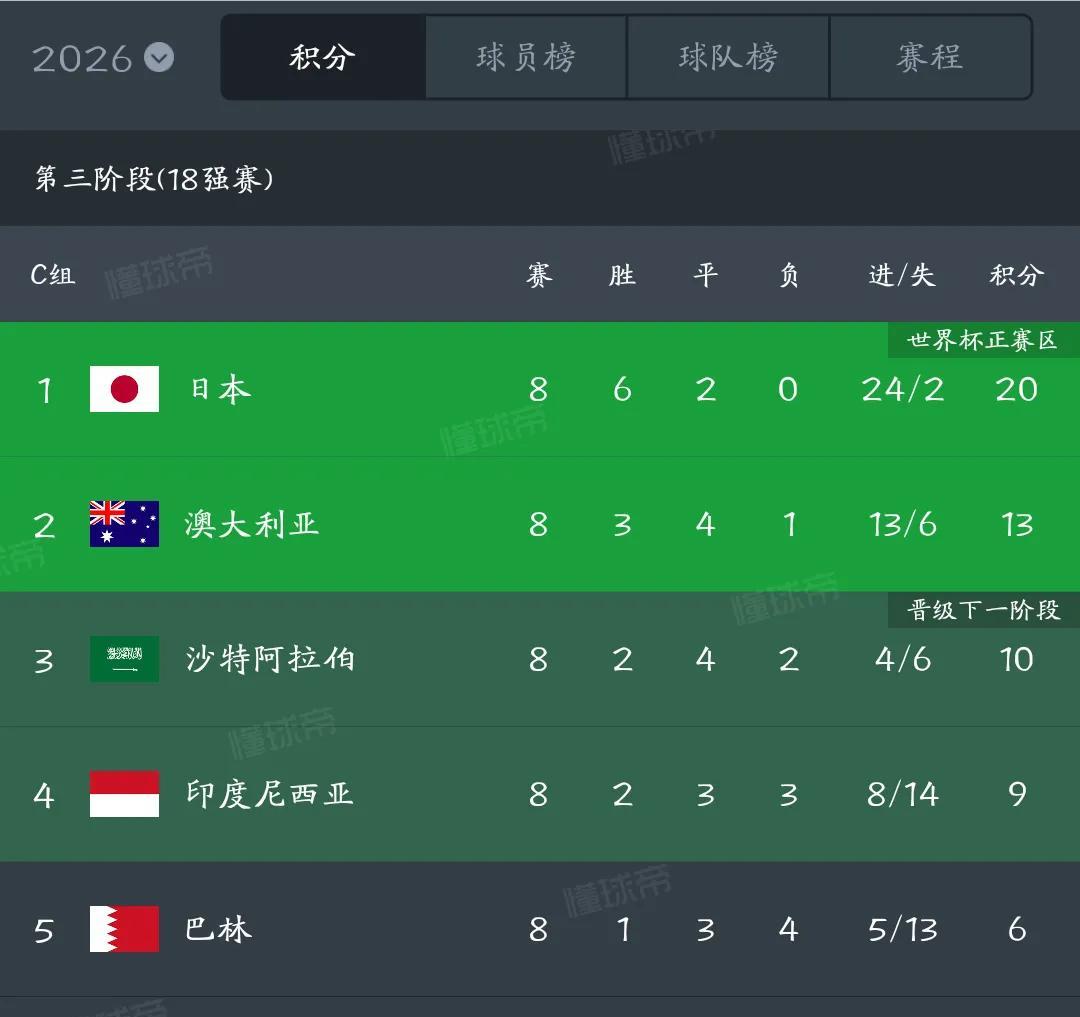Click the 第三阶段(18强赛) section header
The image size is (1080, 1017).
click(154, 179)
